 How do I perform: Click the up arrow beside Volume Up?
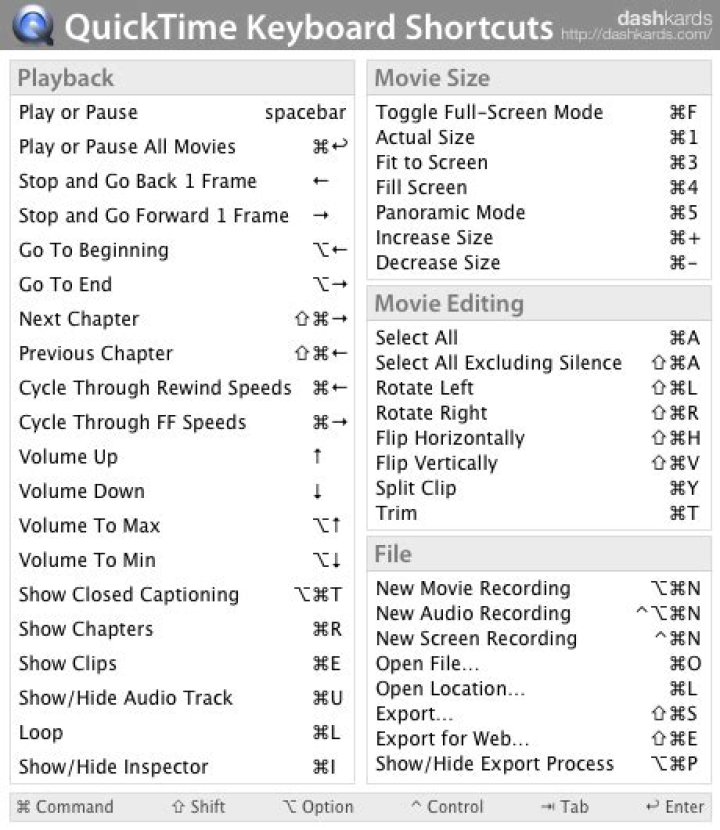click(317, 457)
